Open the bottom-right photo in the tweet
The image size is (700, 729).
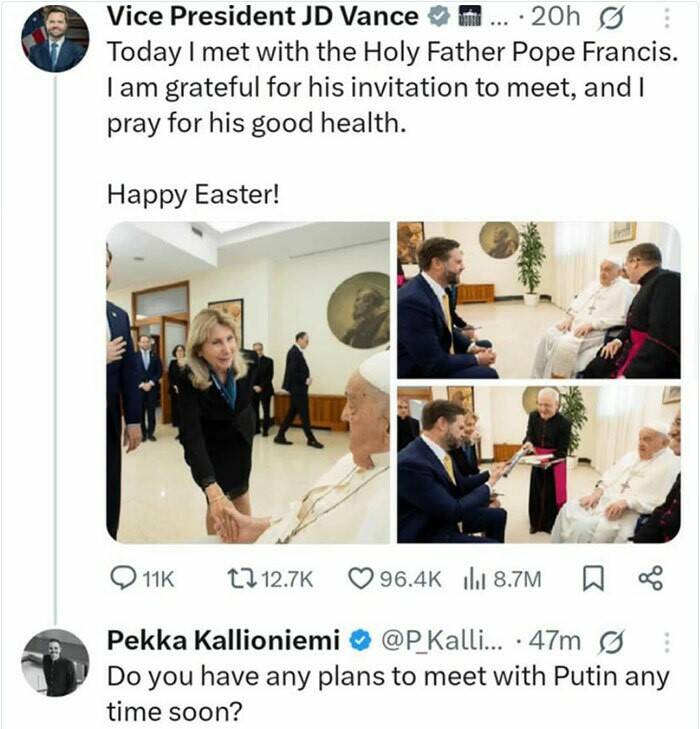[x=538, y=464]
